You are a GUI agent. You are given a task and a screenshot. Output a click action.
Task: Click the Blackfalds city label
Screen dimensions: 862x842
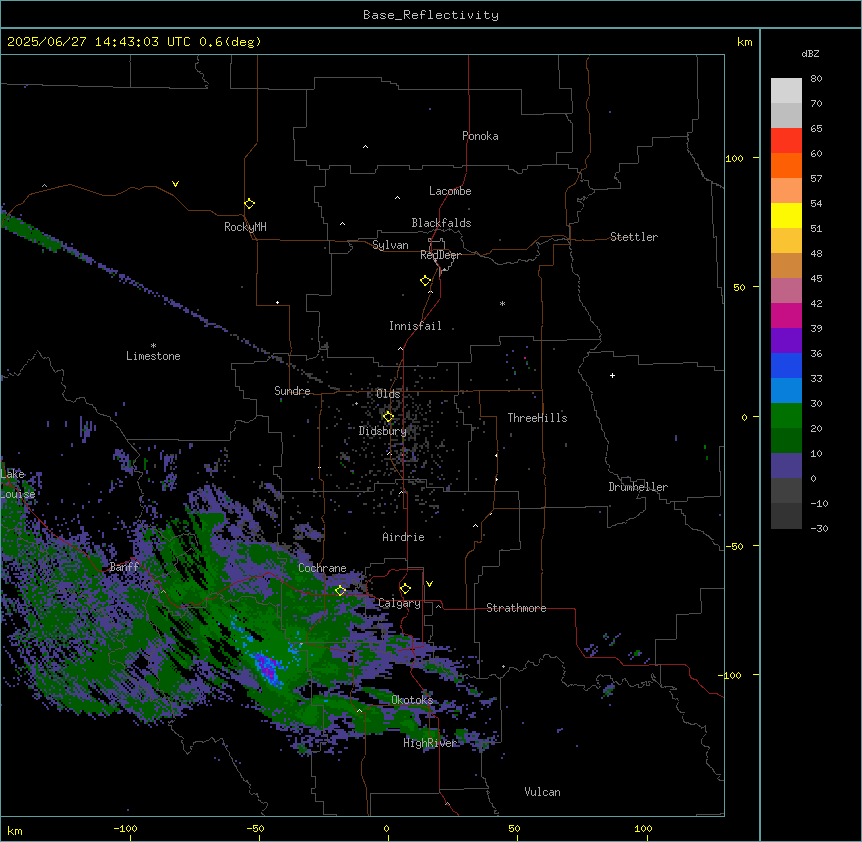coord(441,223)
